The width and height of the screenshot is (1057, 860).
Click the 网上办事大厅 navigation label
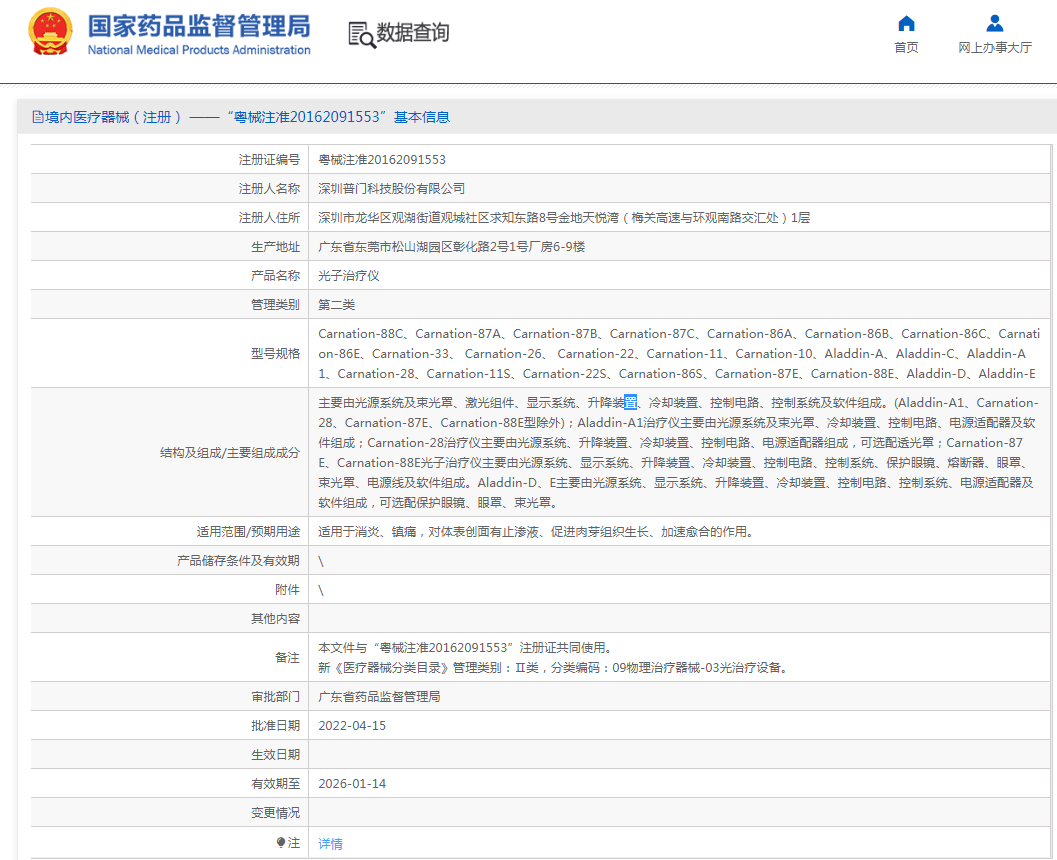click(994, 48)
